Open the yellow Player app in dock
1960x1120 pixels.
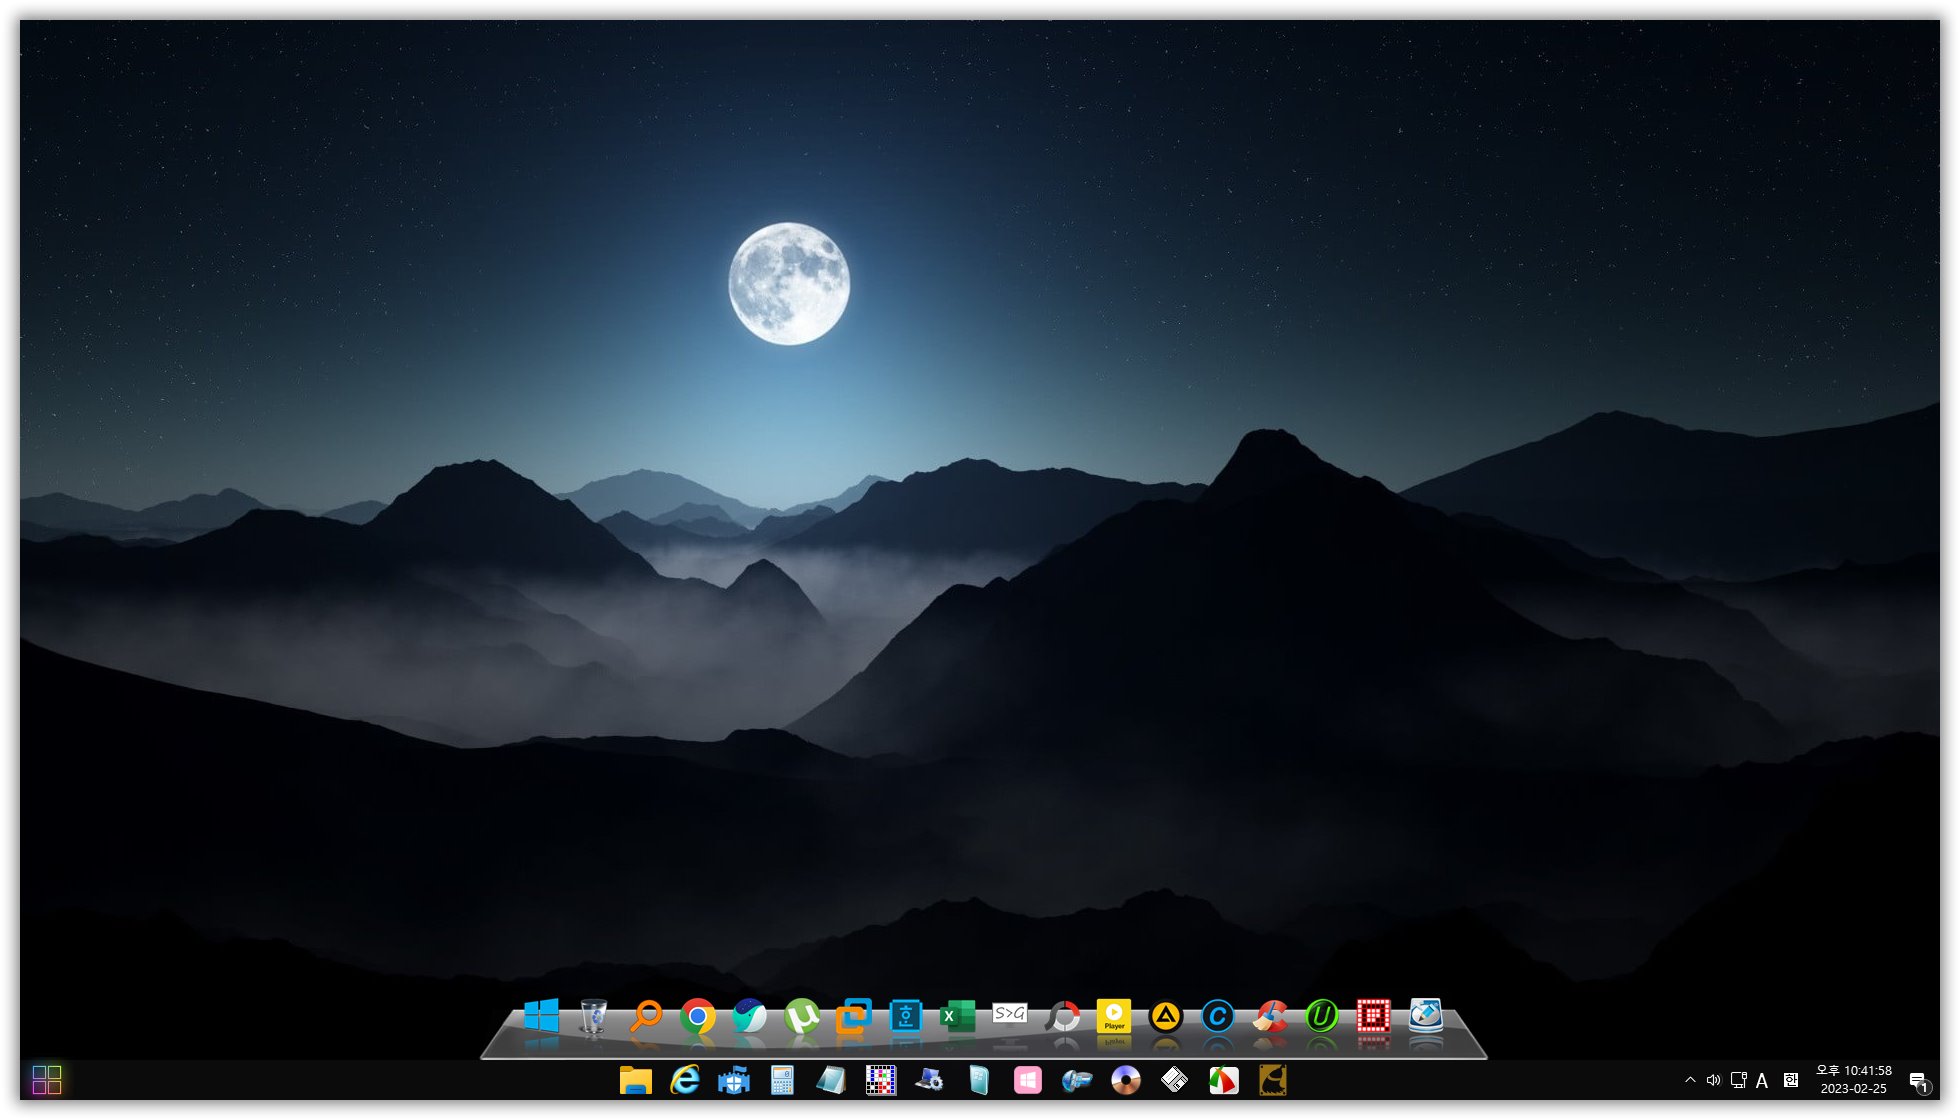coord(1114,1016)
